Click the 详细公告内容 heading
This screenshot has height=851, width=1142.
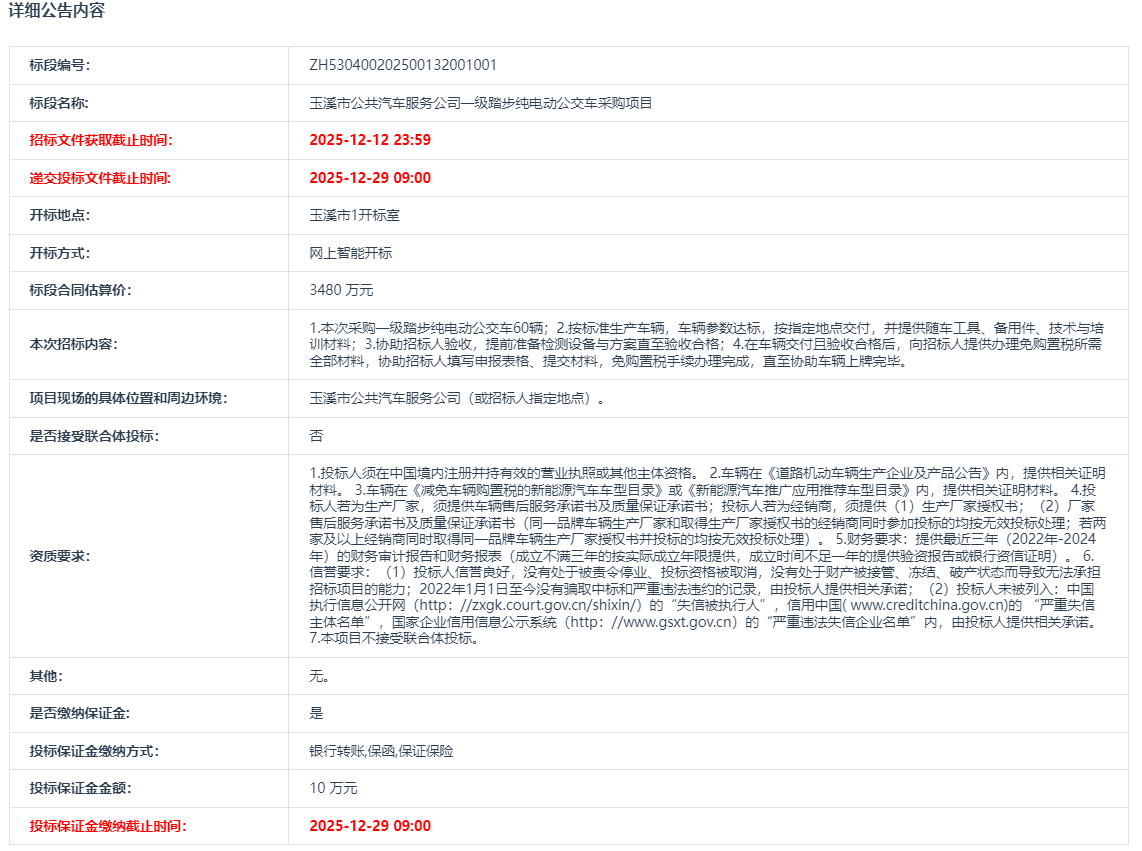[x=57, y=12]
